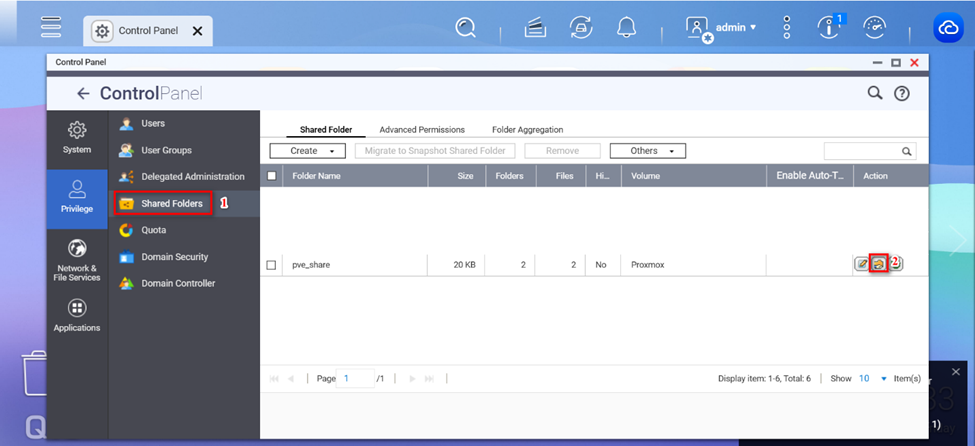The height and width of the screenshot is (446, 975).
Task: Tick the pve_share row checkbox
Action: click(271, 265)
